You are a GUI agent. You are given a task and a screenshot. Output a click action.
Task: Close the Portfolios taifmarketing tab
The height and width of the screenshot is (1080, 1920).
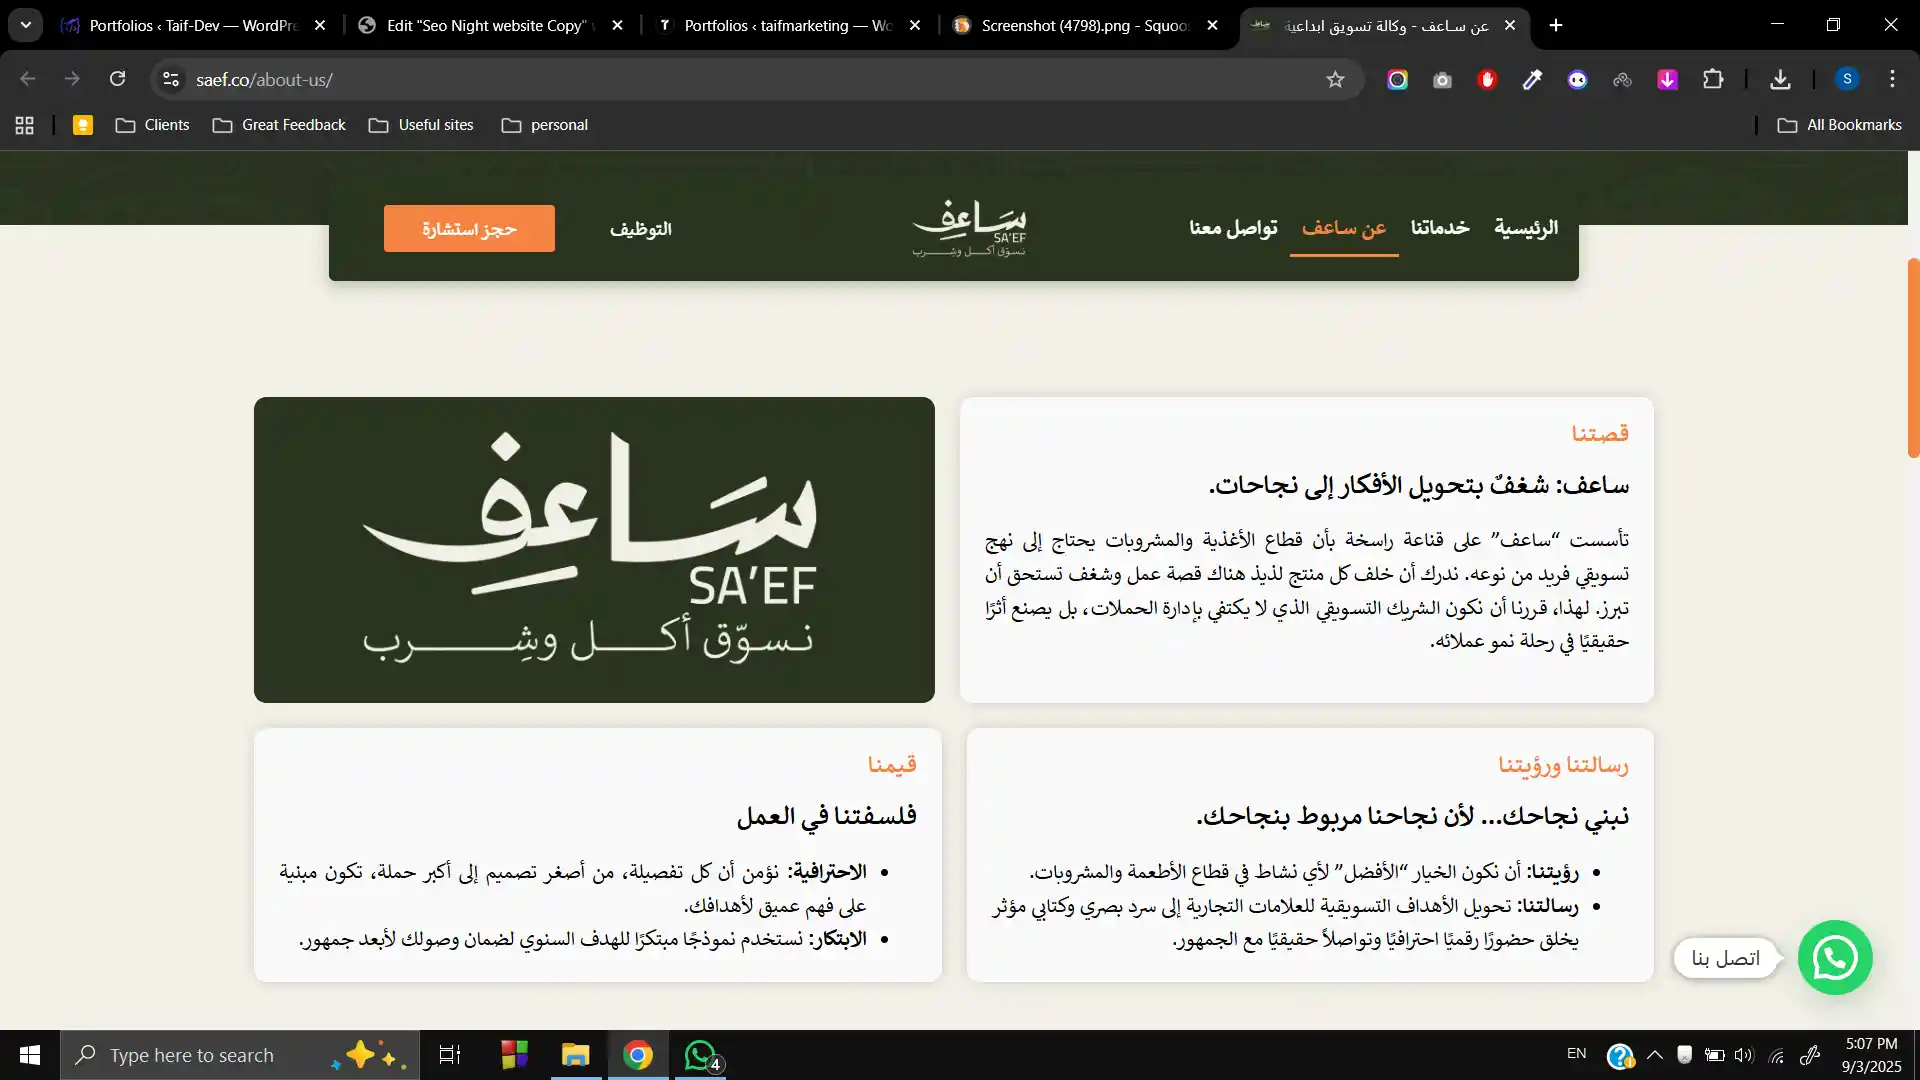point(915,26)
